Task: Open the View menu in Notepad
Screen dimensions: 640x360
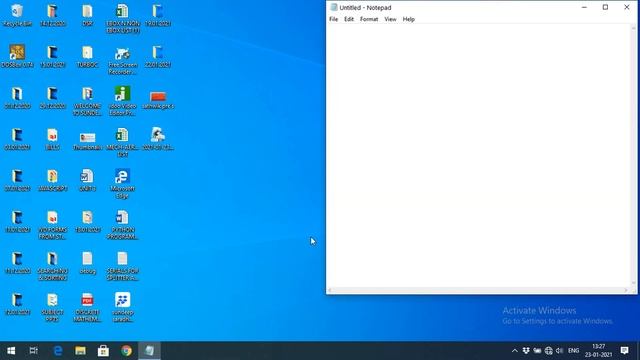Action: pyautogui.click(x=390, y=19)
